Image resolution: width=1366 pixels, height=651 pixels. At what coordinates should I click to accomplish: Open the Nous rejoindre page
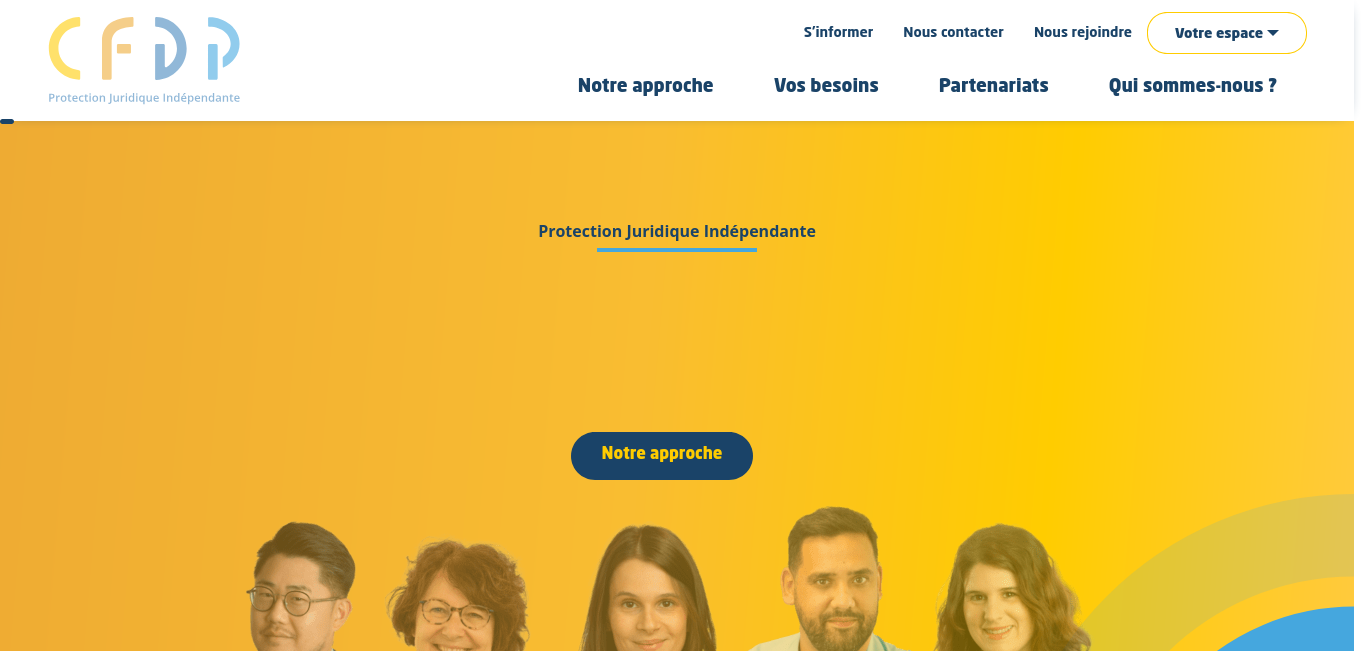coord(1083,32)
